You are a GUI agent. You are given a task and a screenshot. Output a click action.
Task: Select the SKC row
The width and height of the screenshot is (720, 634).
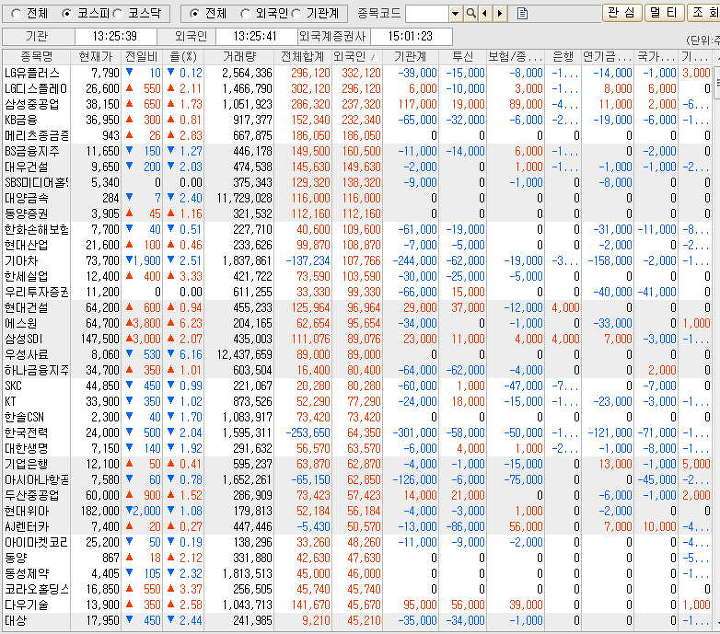pyautogui.click(x=358, y=386)
